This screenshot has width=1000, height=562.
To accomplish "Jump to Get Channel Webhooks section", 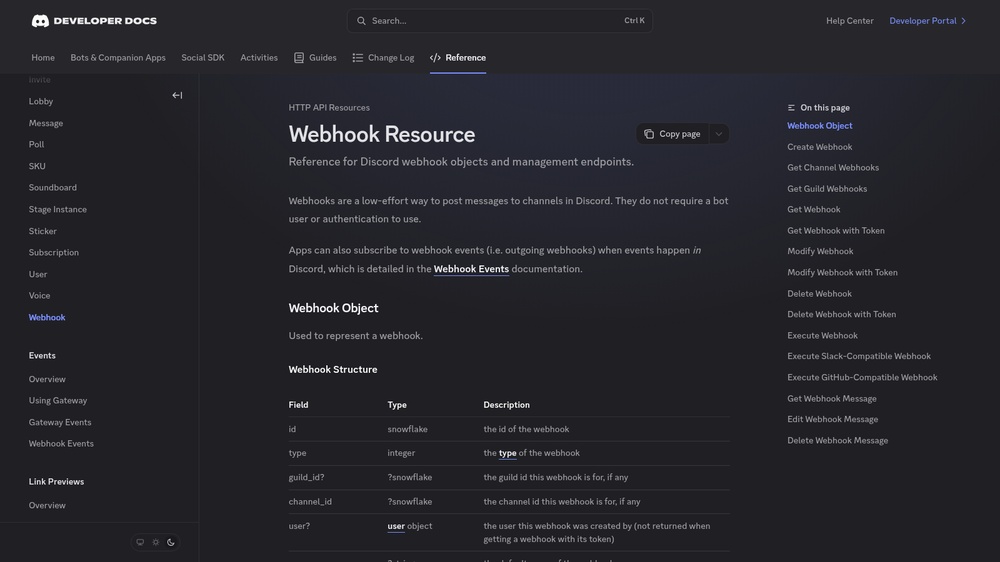I will 833,168.
